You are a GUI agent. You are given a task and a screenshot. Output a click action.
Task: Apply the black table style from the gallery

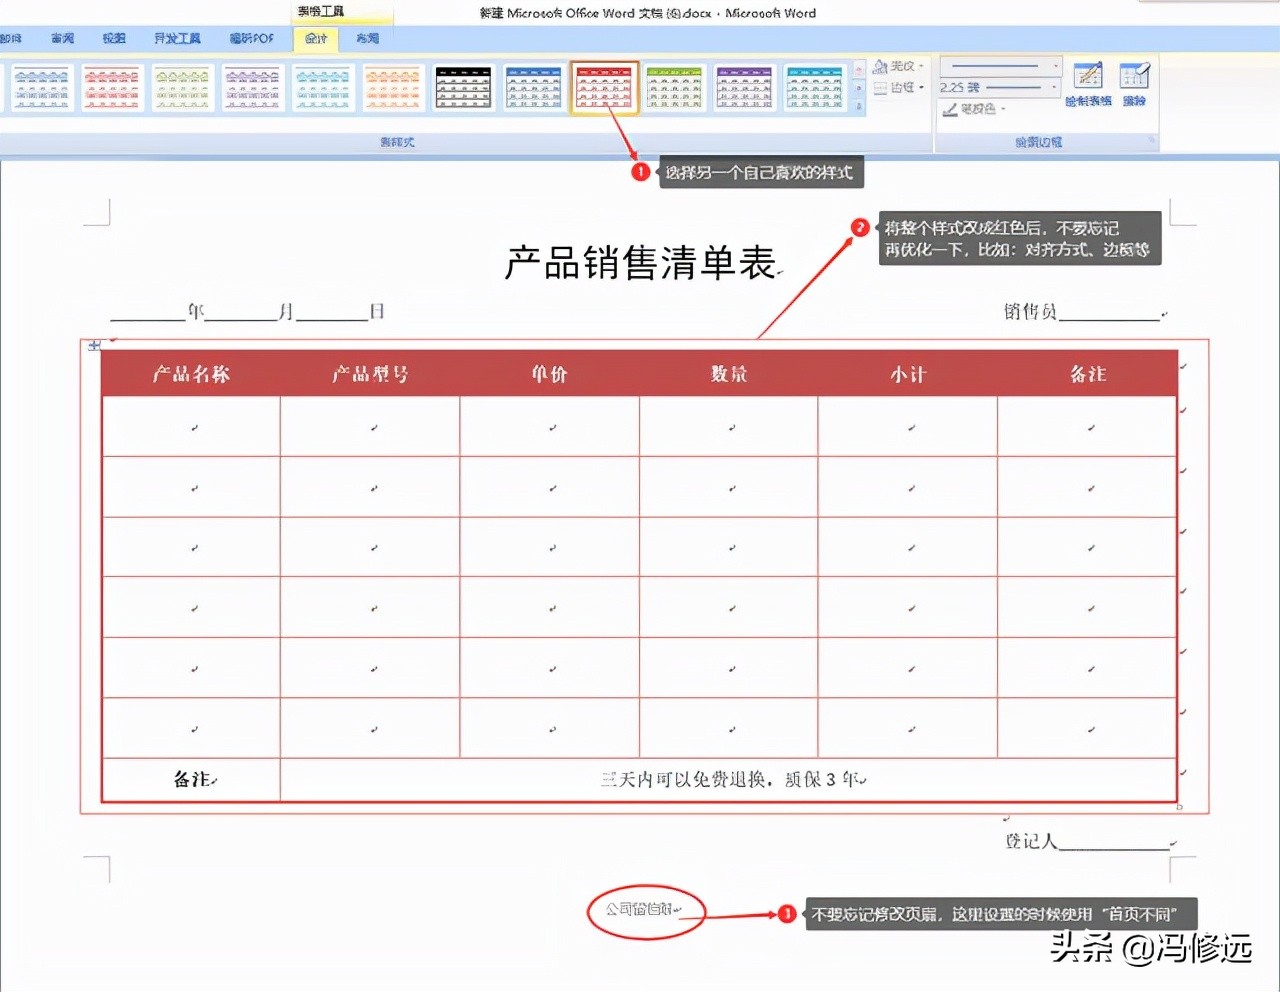click(462, 87)
